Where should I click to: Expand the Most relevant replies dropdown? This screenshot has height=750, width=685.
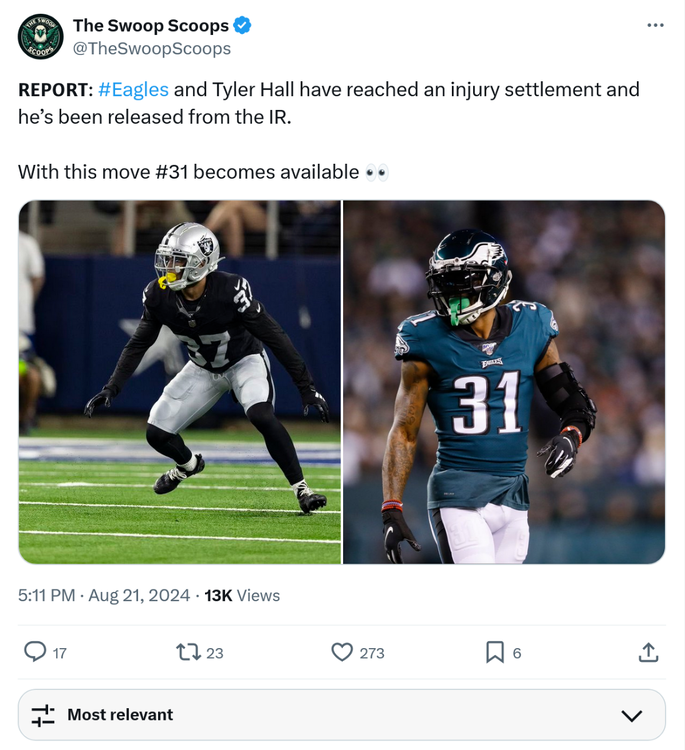tap(342, 715)
